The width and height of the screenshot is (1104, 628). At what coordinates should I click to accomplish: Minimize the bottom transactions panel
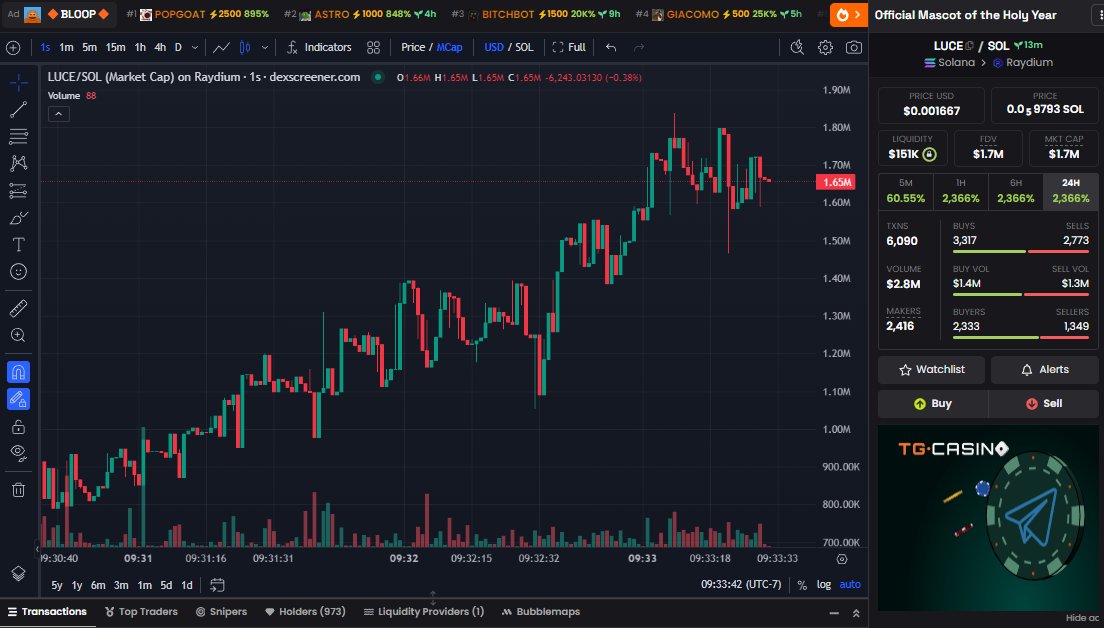(834, 613)
